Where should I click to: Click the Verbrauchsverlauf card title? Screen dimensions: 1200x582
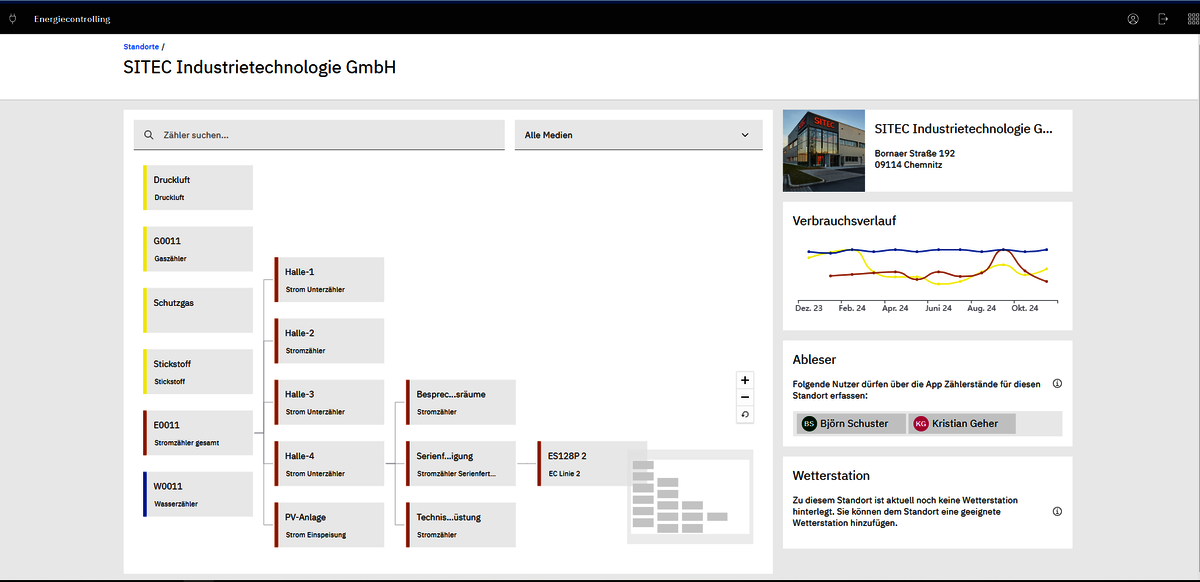pyautogui.click(x=844, y=220)
